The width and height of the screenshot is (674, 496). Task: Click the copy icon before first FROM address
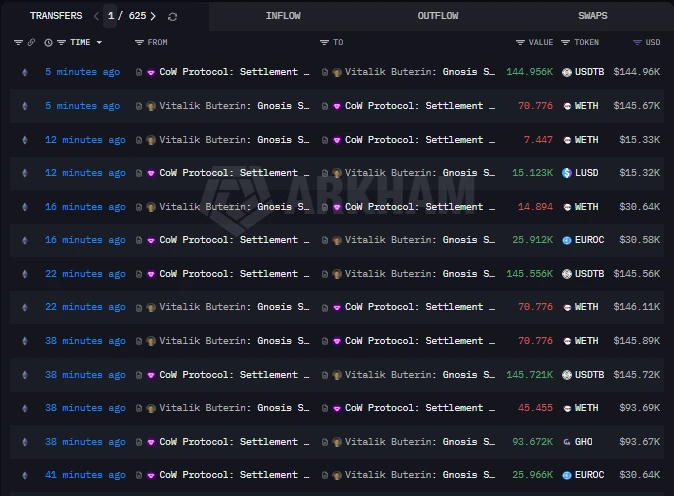coord(139,72)
